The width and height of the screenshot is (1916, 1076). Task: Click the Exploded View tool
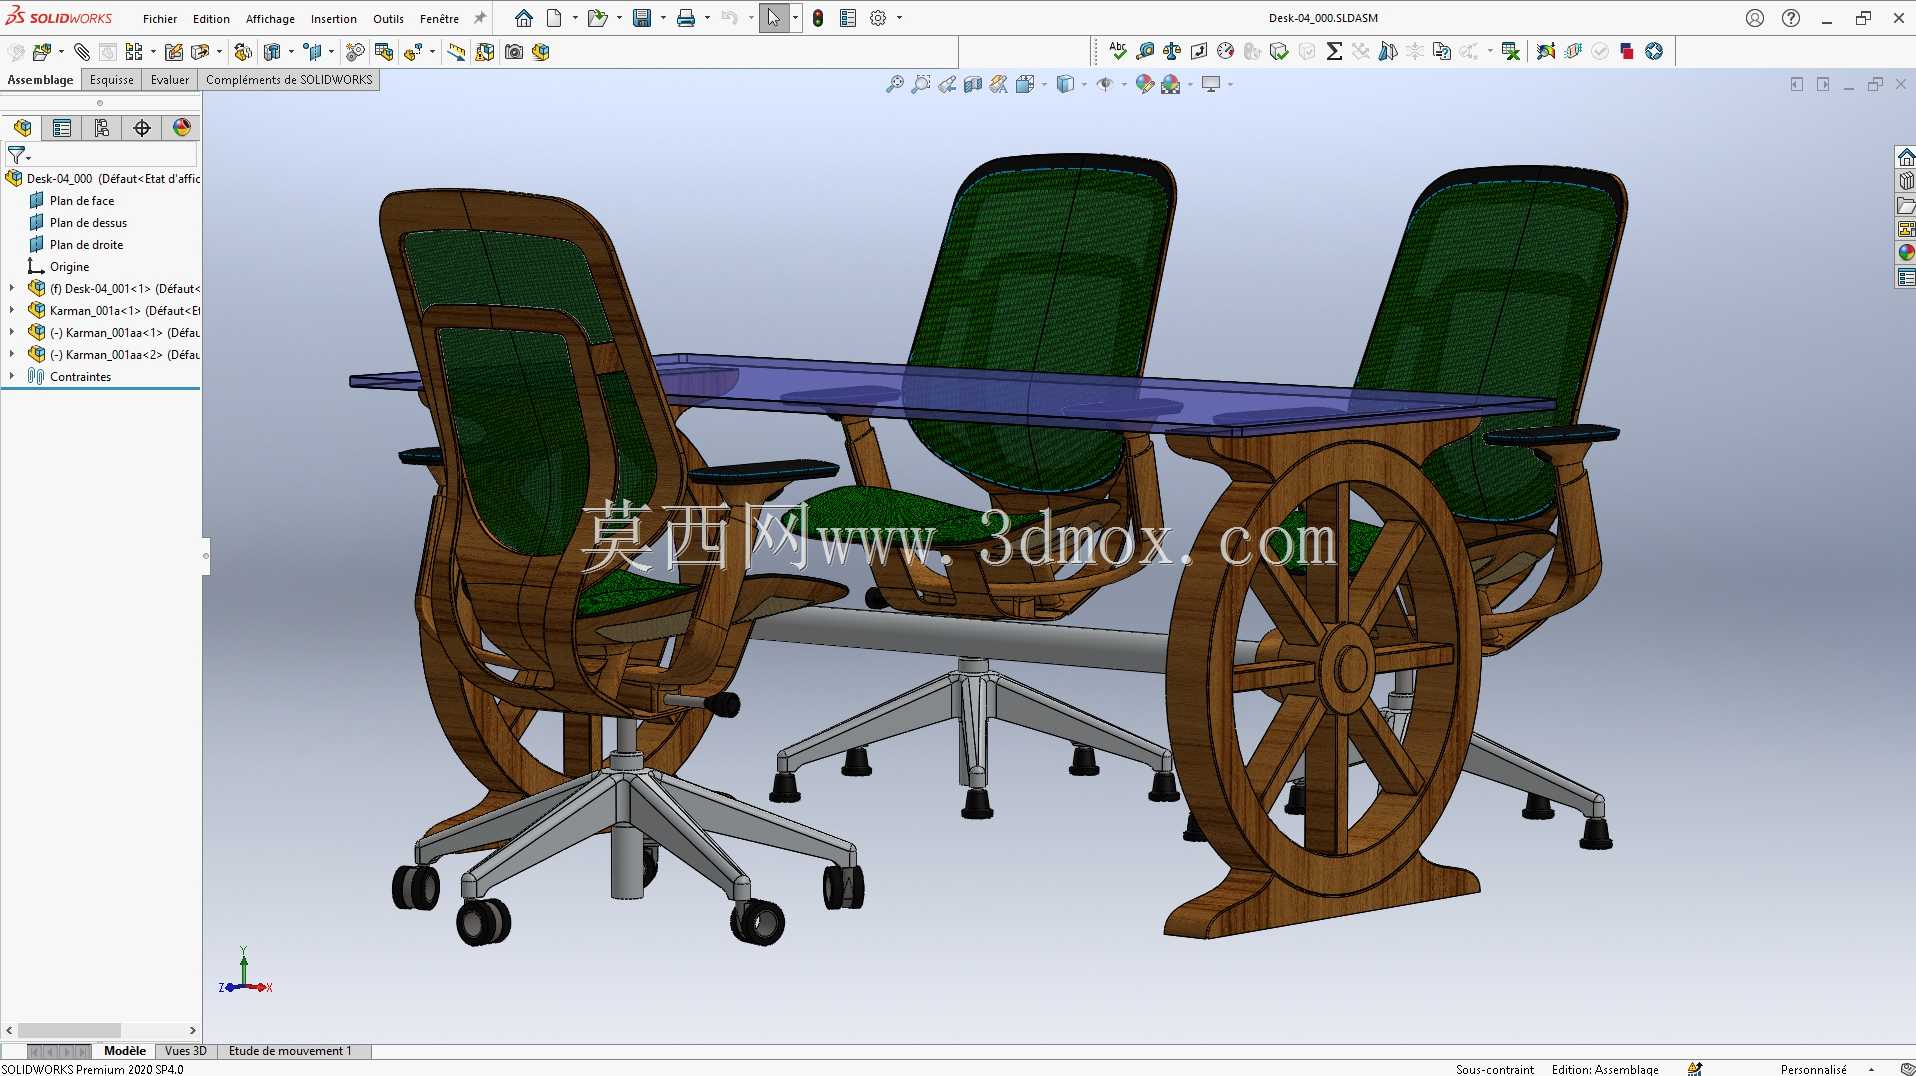click(413, 52)
